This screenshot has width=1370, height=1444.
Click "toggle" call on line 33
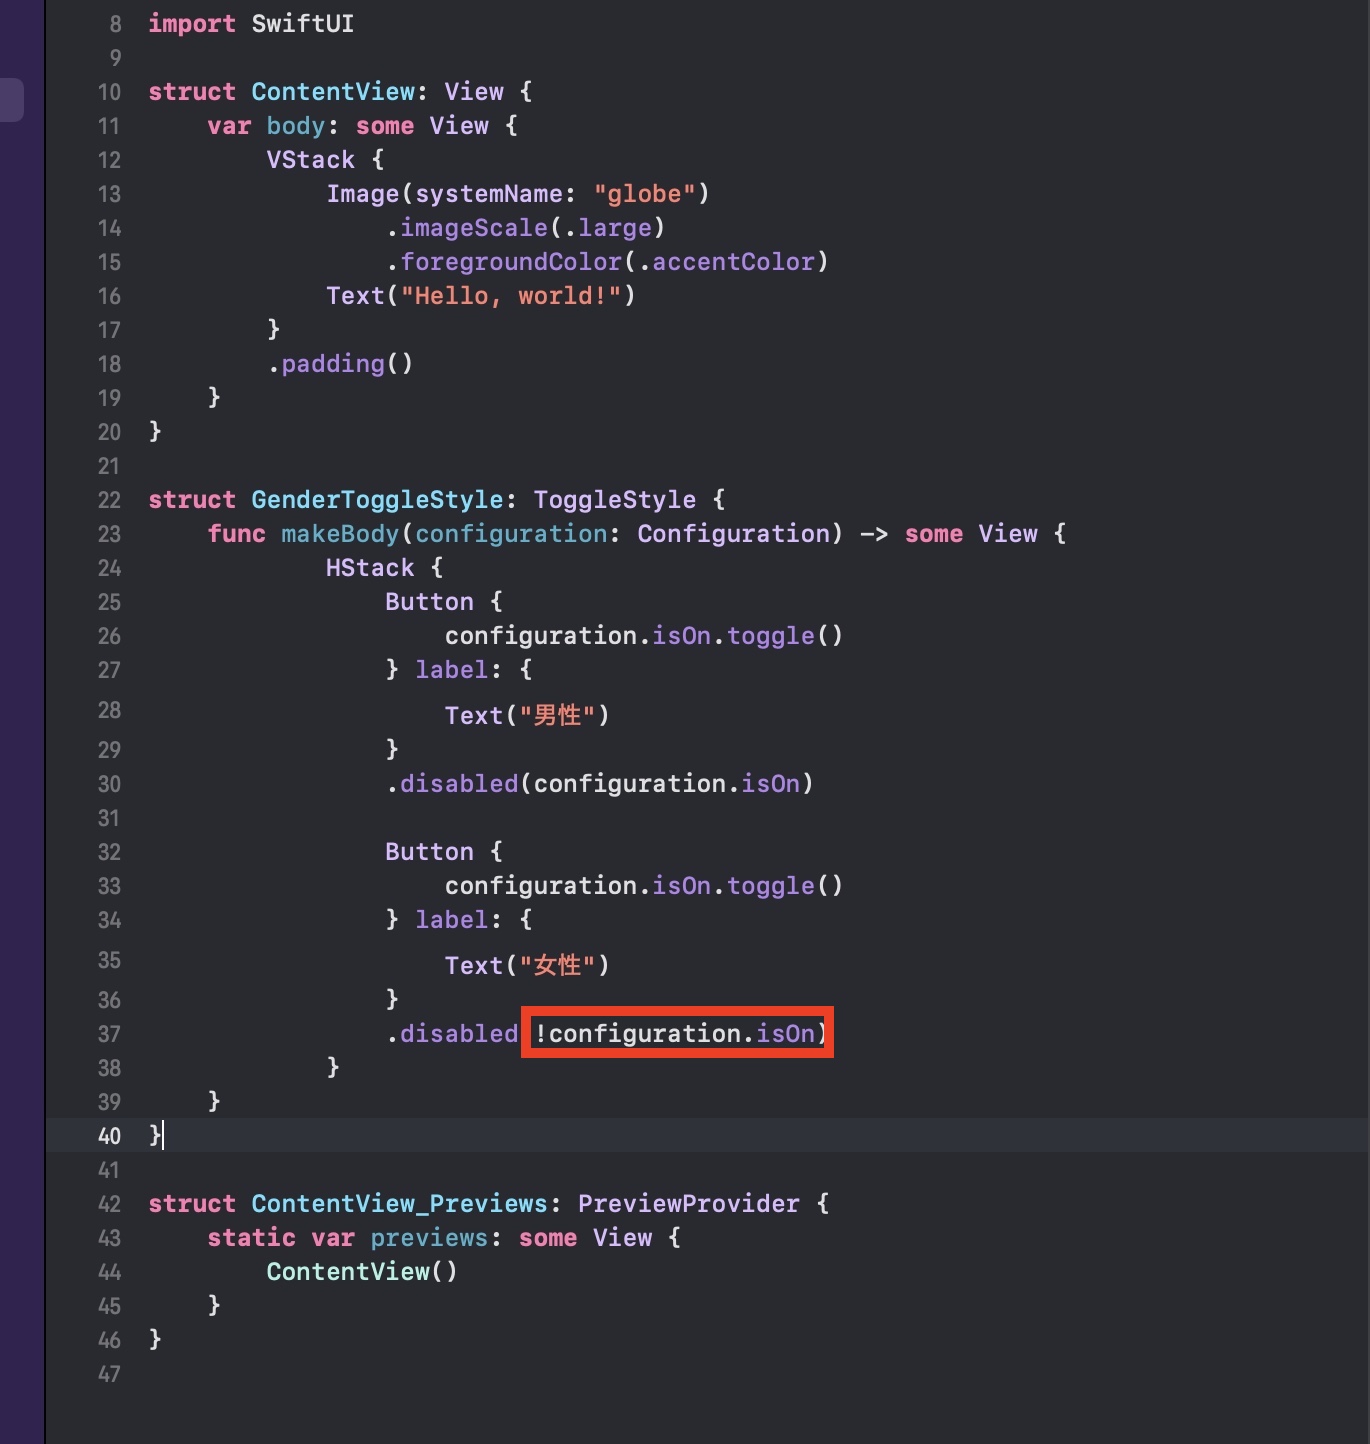tap(771, 886)
